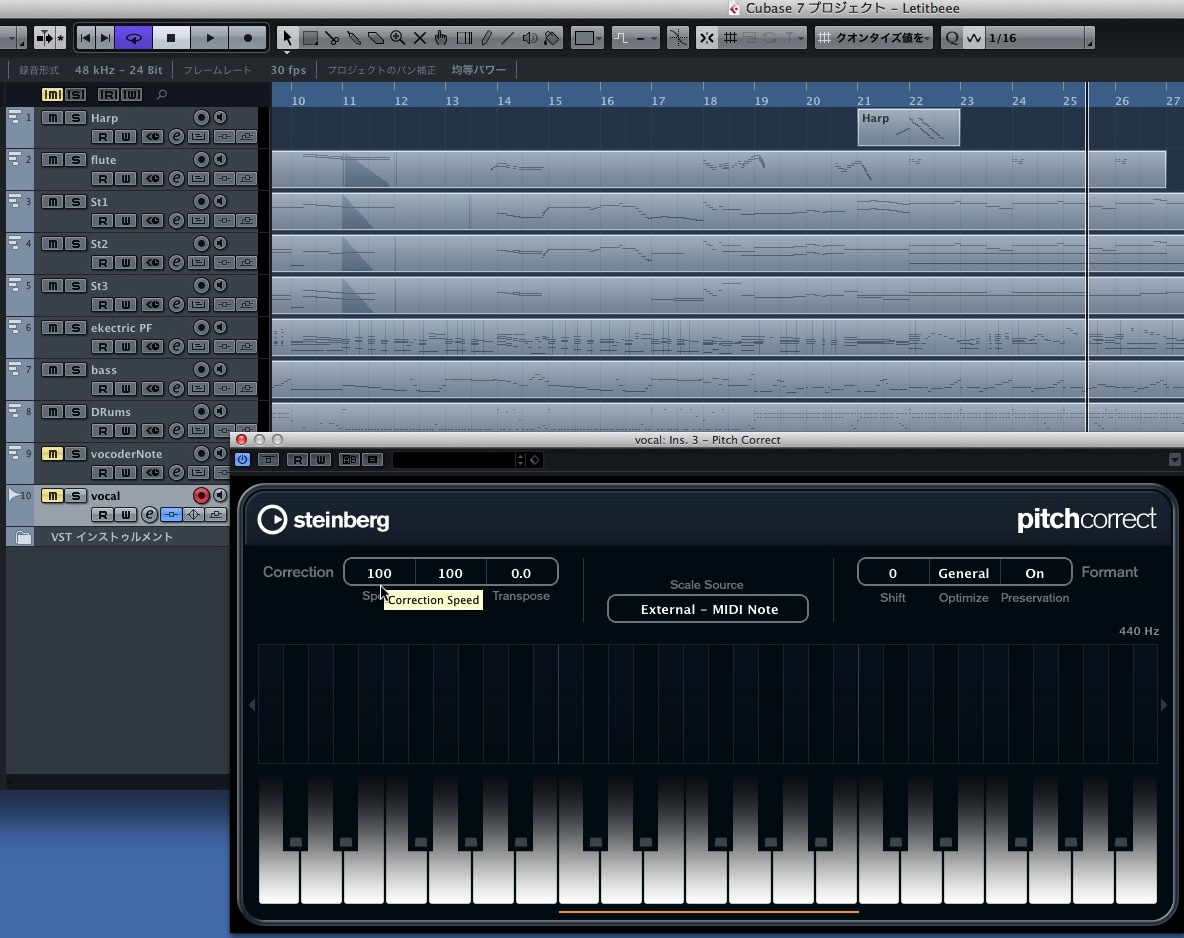Select the Zoom magnifier tool
1184x938 pixels.
coord(397,38)
